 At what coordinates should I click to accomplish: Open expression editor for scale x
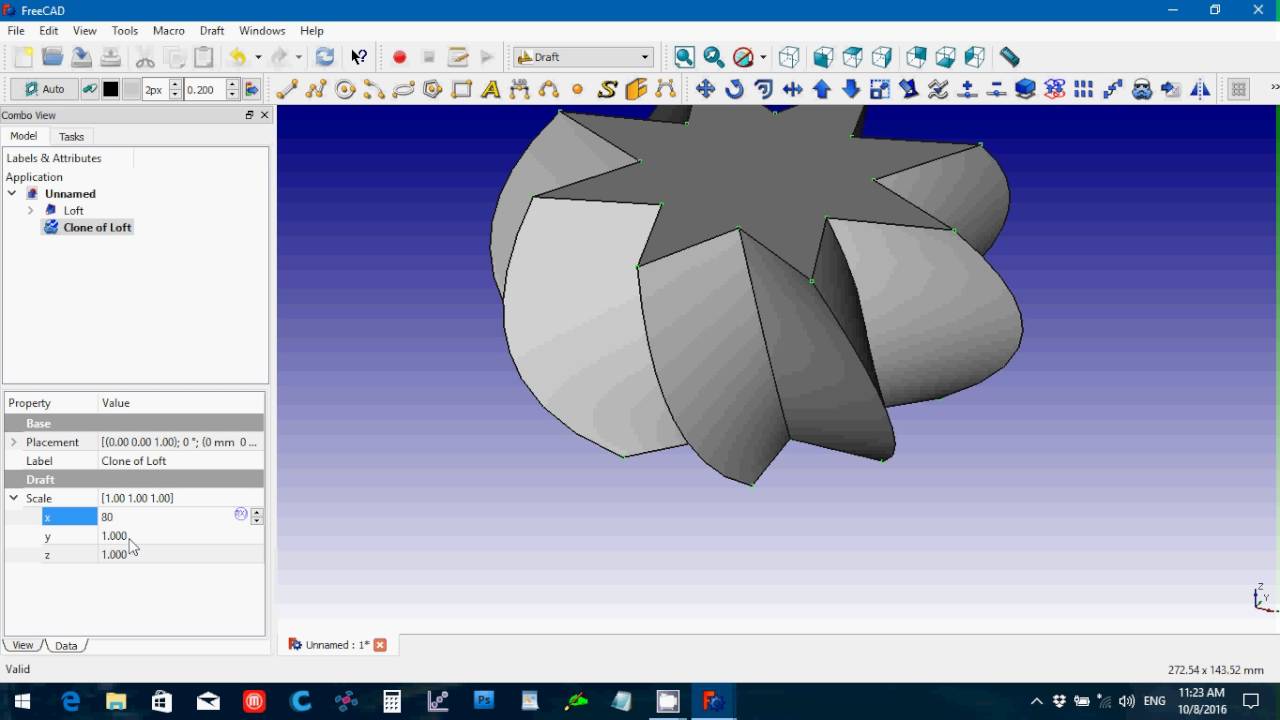pos(241,514)
